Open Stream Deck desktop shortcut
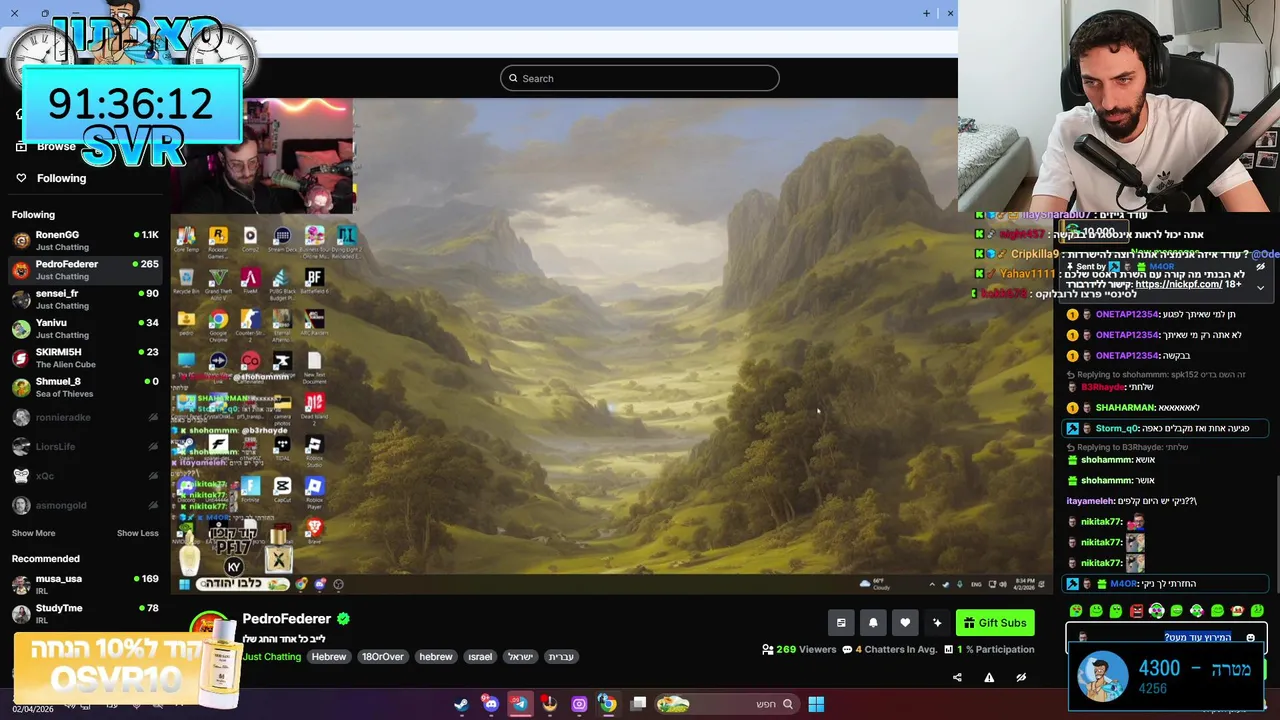Image resolution: width=1280 pixels, height=720 pixels. 282,241
